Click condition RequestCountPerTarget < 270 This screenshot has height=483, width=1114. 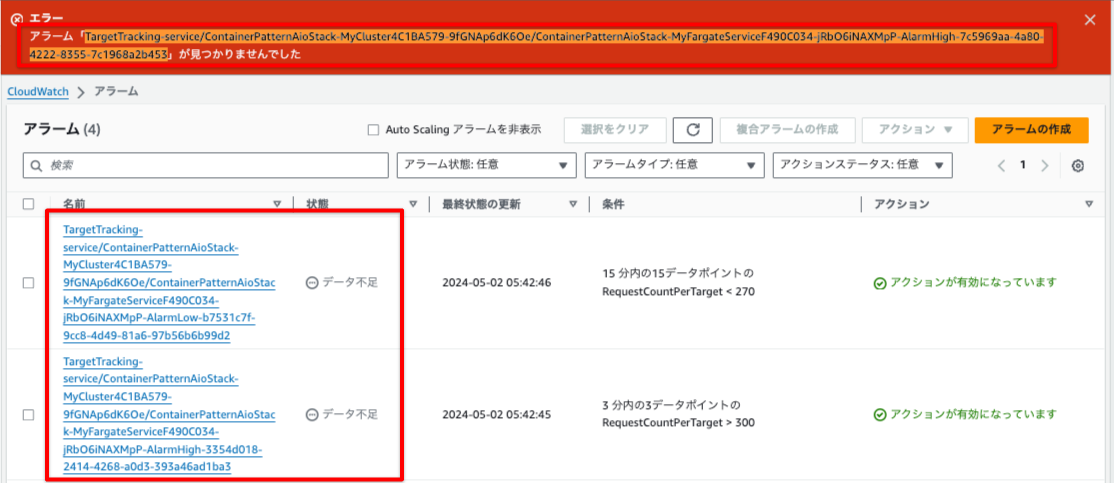click(678, 291)
